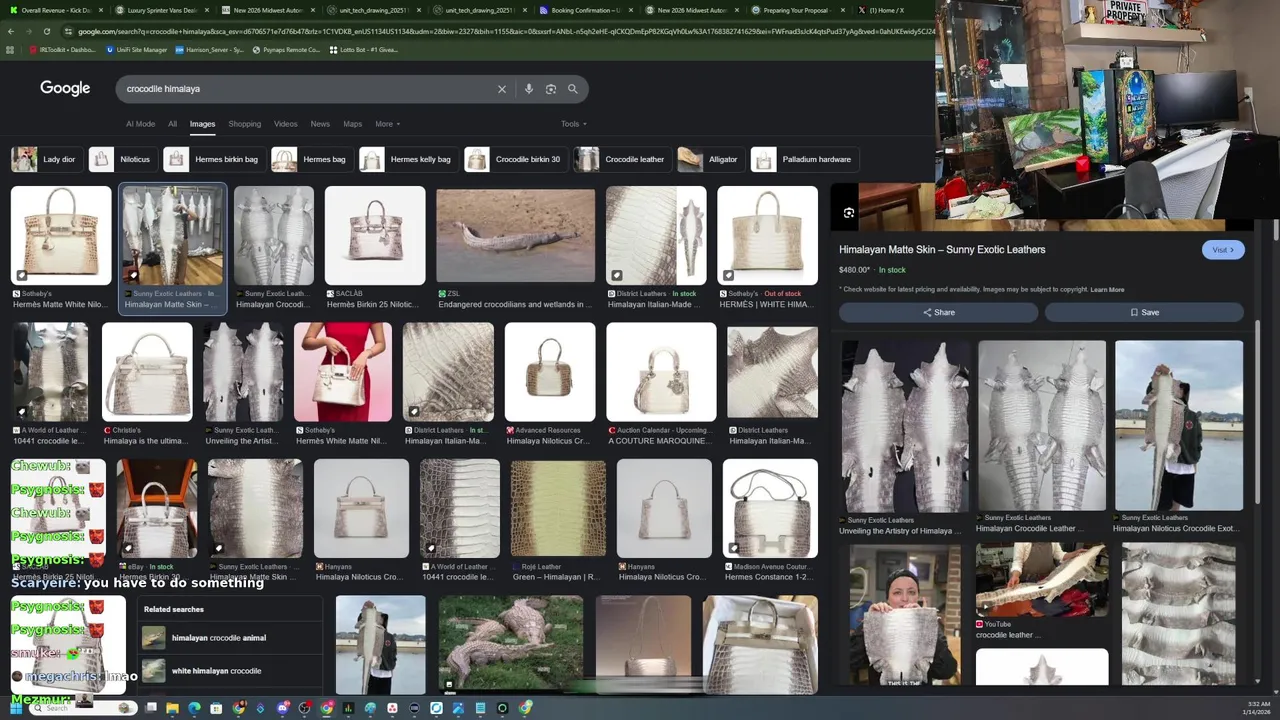Click the Visit button in preview panel

coord(1223,250)
